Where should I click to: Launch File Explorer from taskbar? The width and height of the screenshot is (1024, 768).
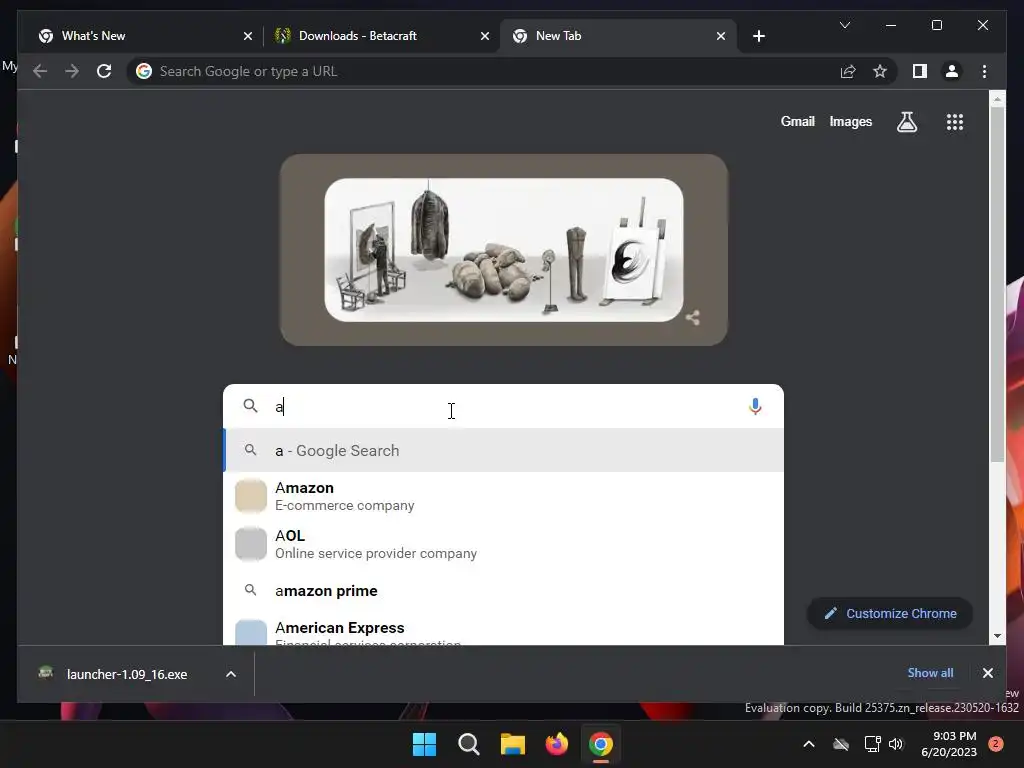[513, 744]
